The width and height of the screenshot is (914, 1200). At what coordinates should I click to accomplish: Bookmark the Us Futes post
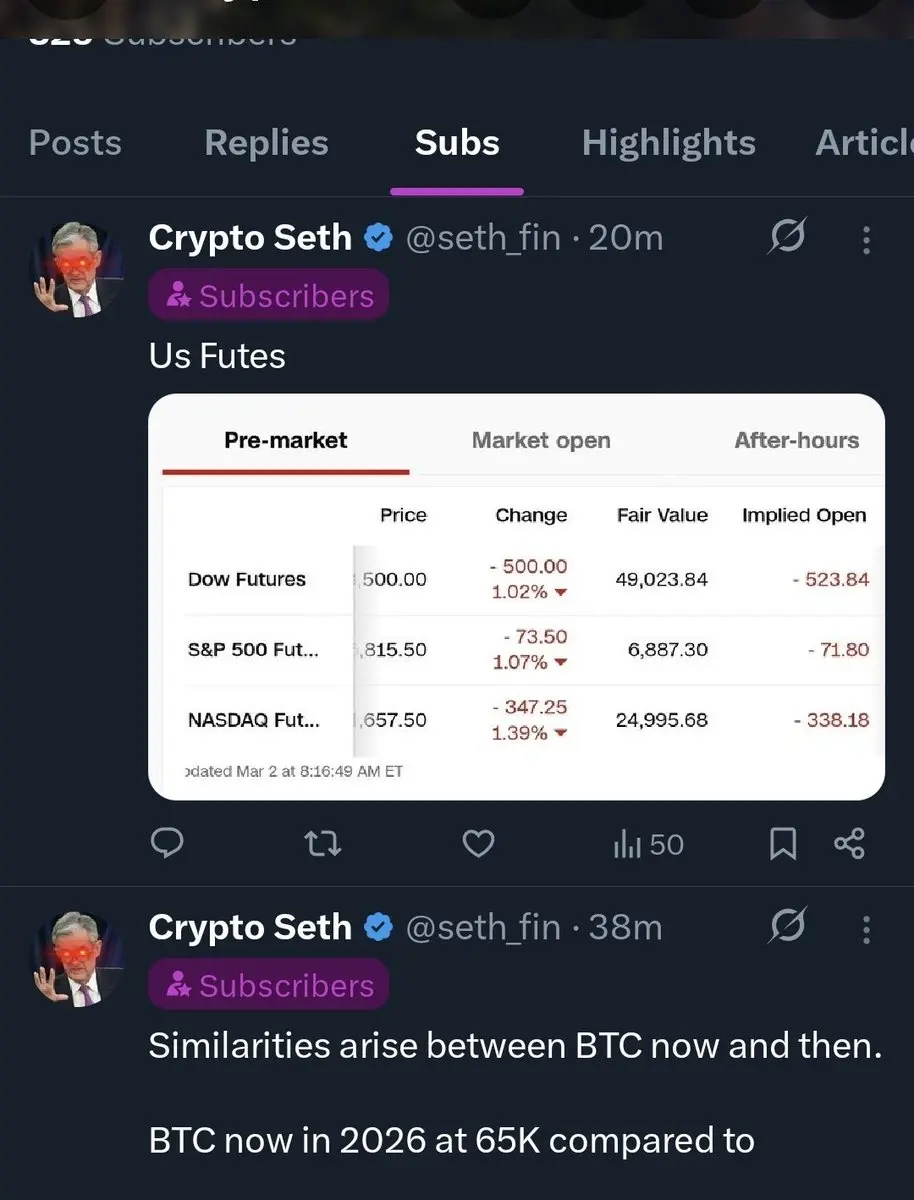[x=783, y=845]
